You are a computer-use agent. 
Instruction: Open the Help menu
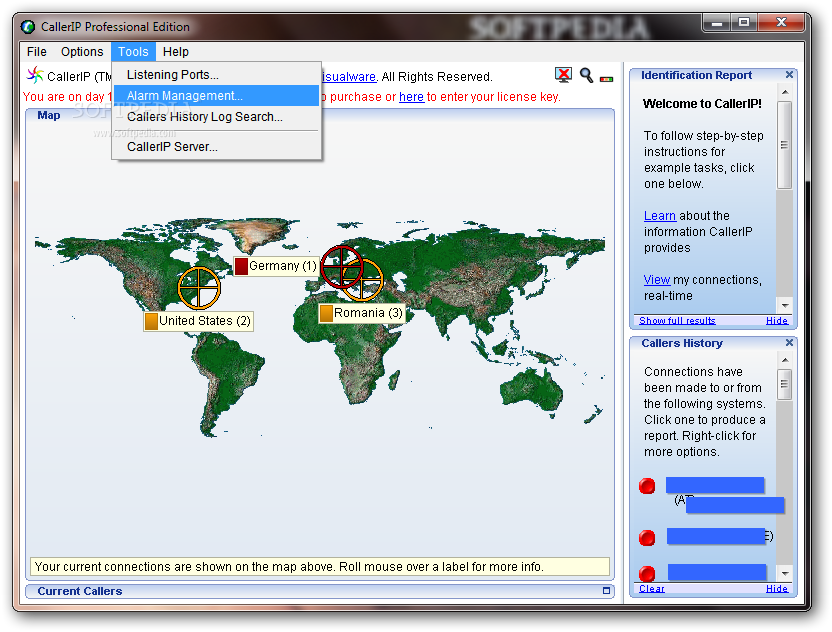coord(176,51)
